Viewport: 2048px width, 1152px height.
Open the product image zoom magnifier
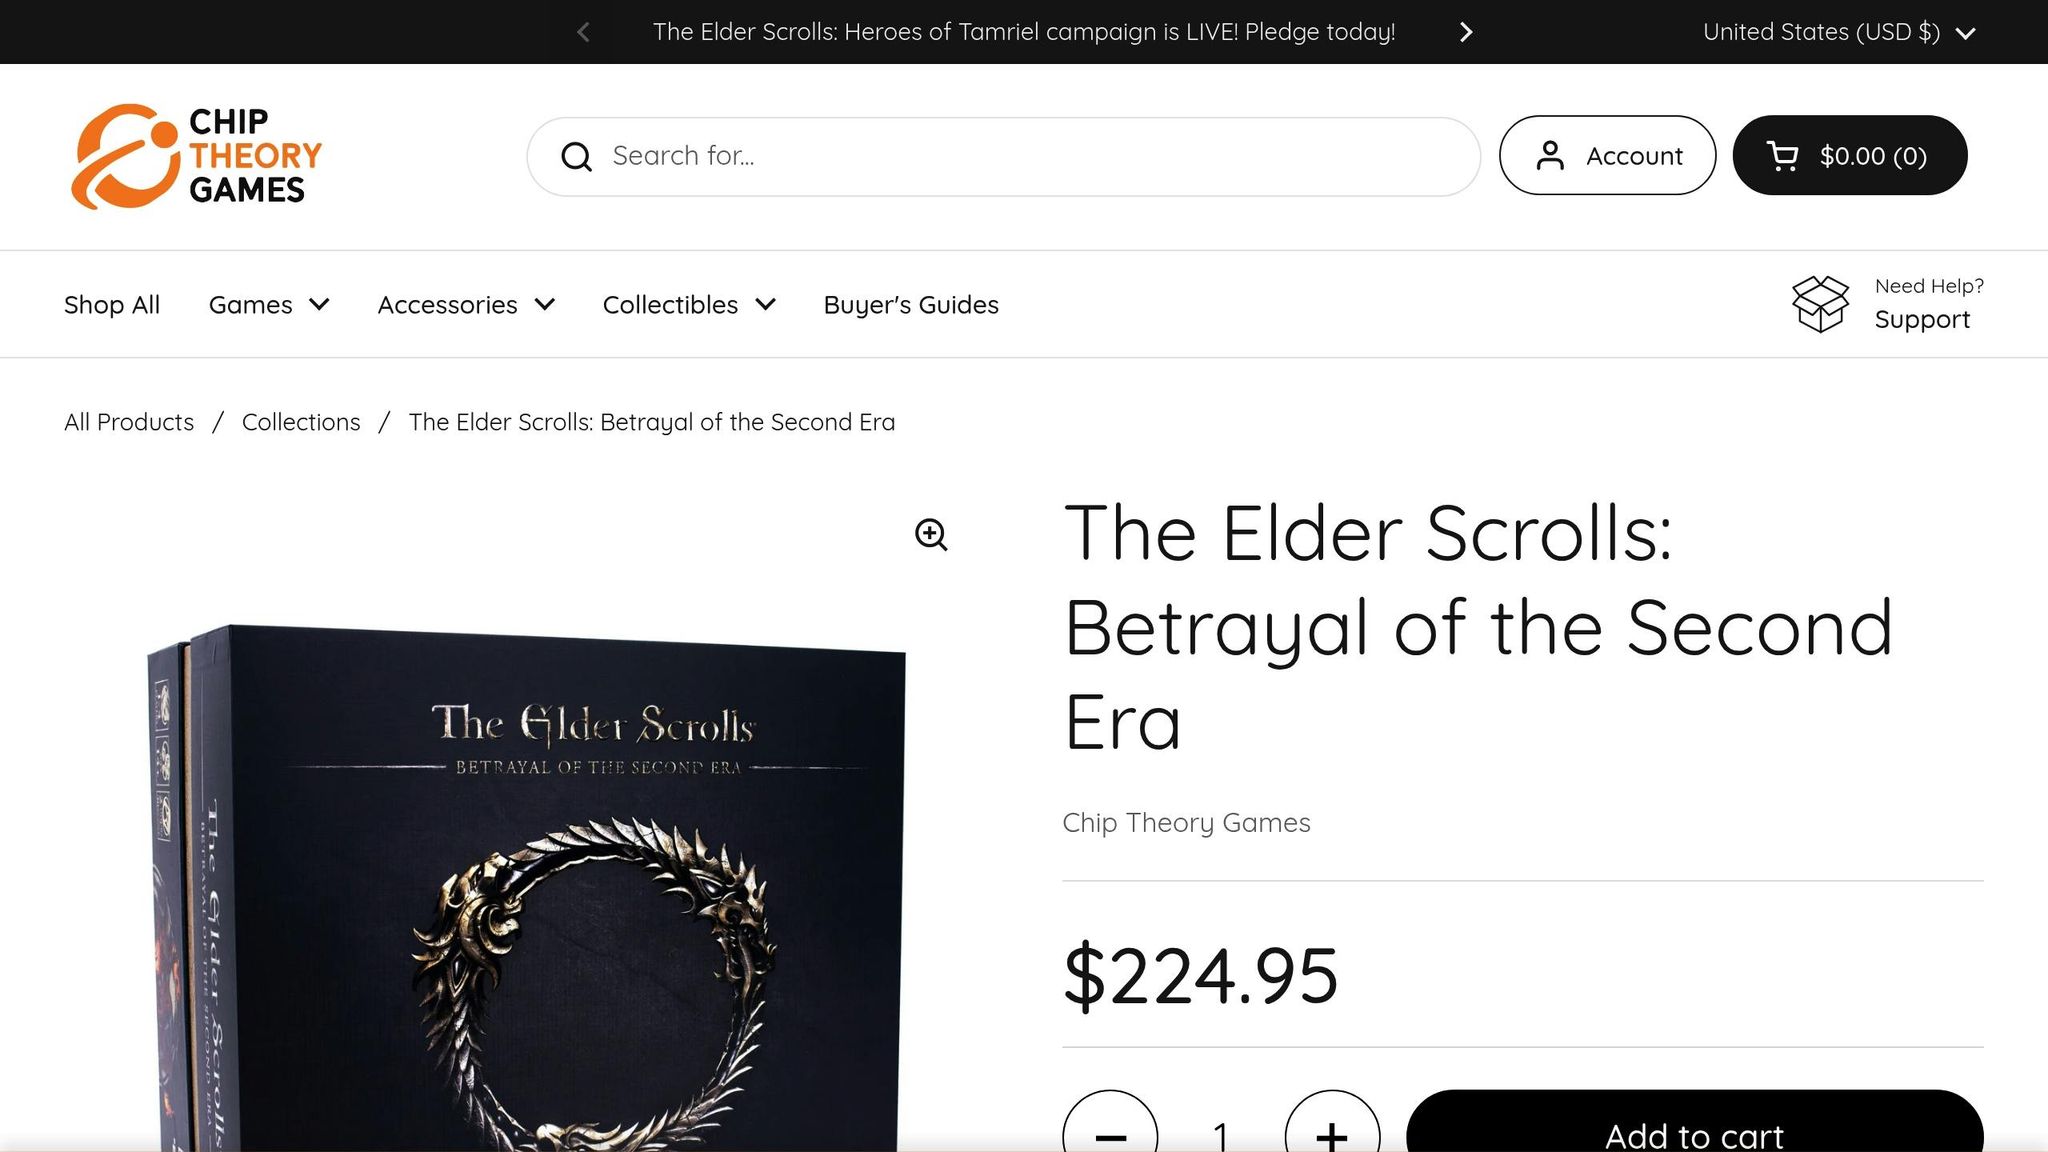pos(931,536)
